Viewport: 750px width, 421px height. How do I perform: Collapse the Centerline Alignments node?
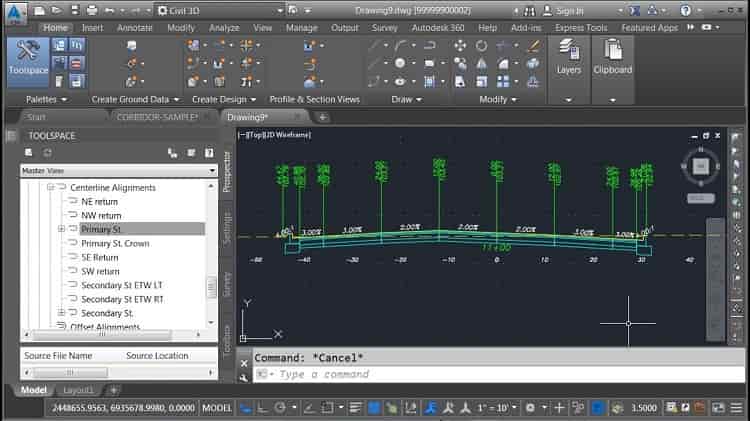point(50,188)
